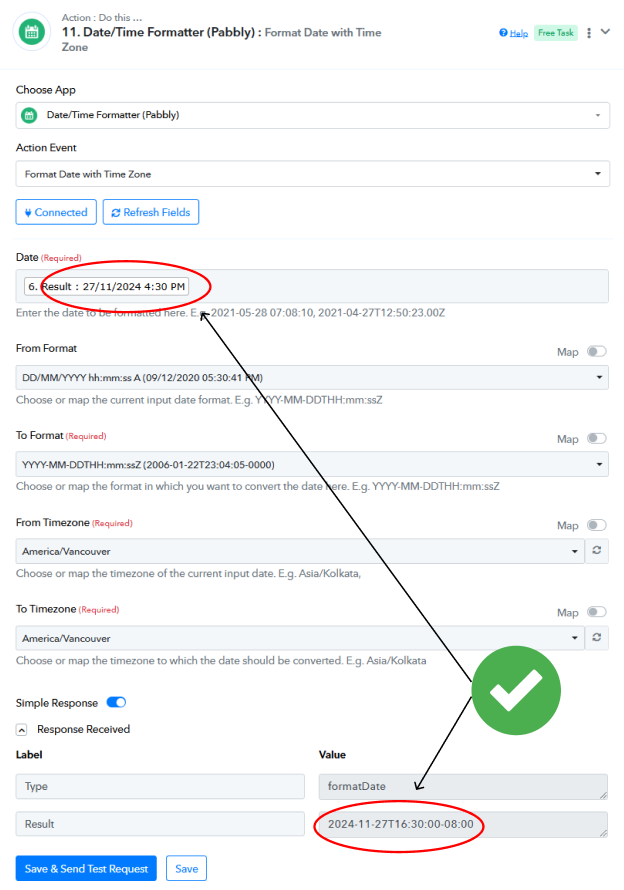Click the Date input field
624x890 pixels.
coord(312,286)
